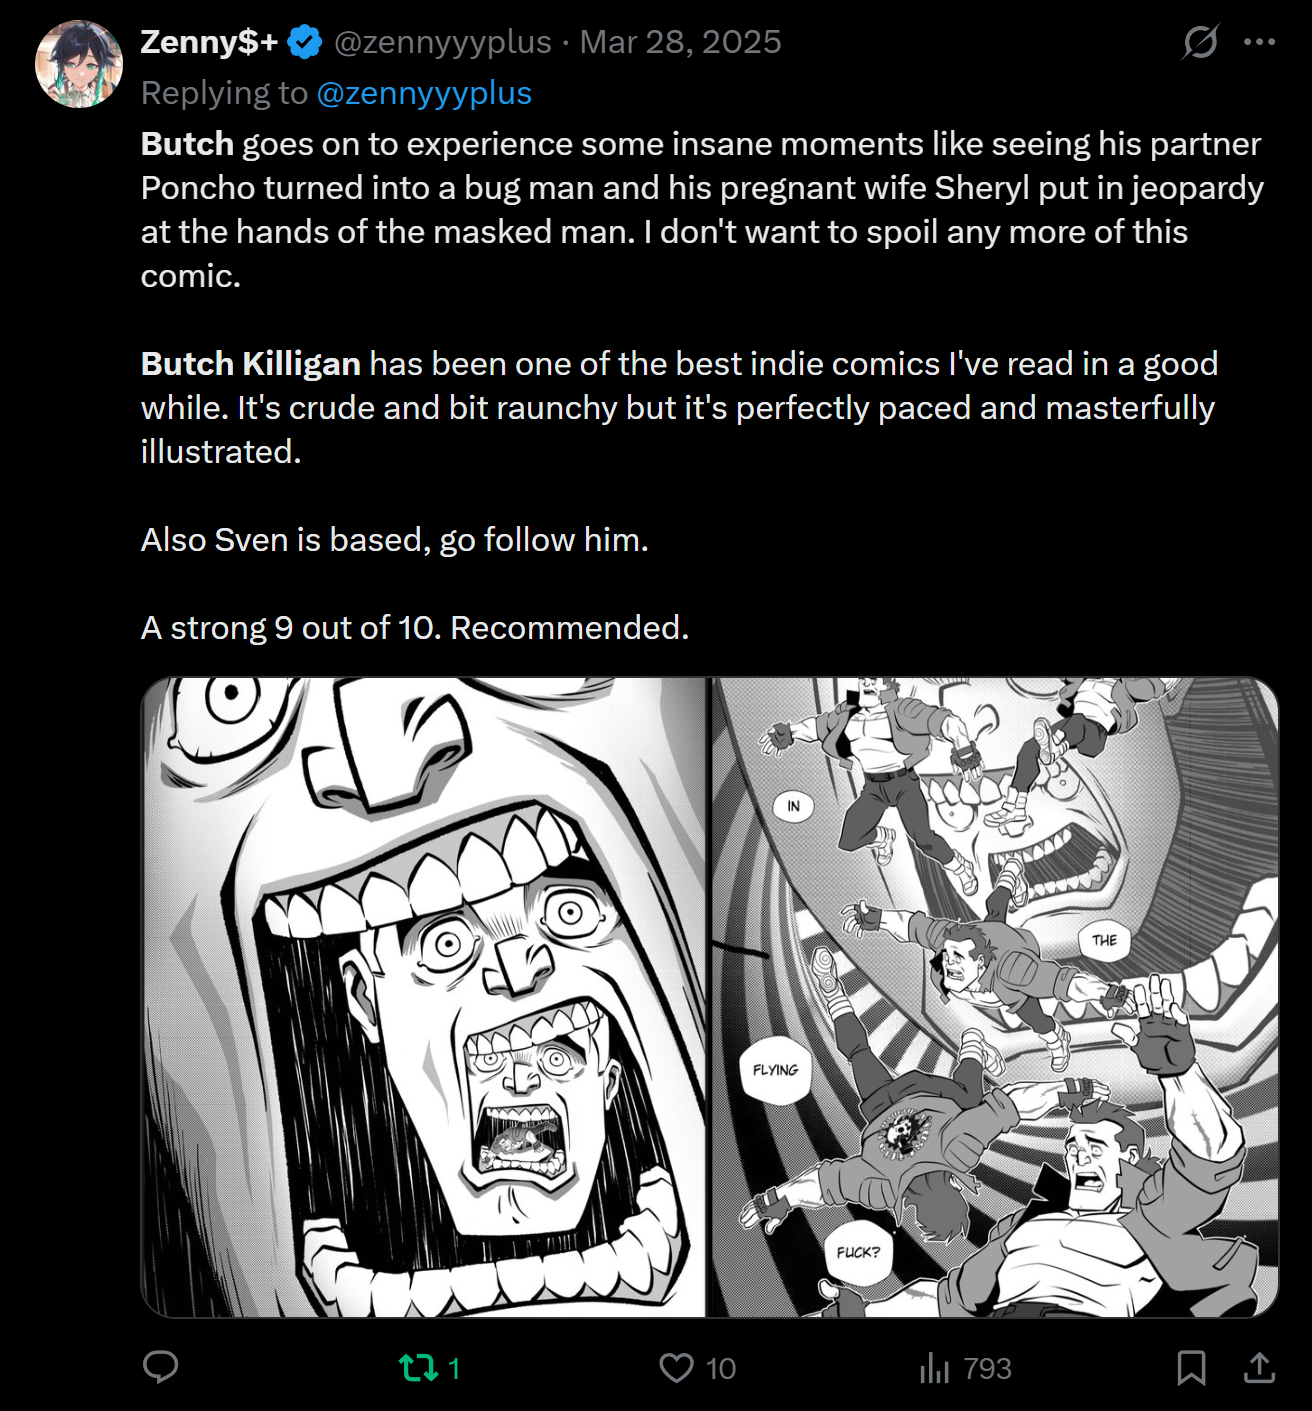Open the three-dot more options menu
The width and height of the screenshot is (1312, 1411).
pyautogui.click(x=1259, y=42)
